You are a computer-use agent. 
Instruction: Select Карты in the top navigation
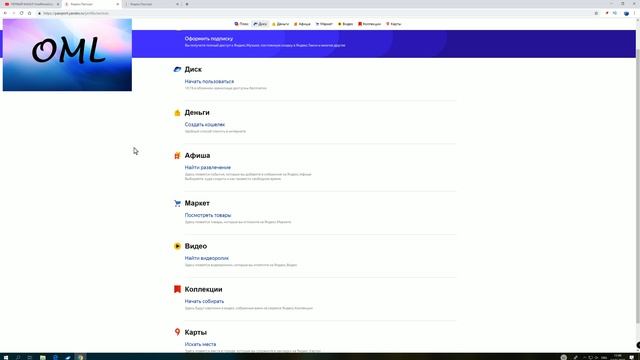click(x=393, y=24)
